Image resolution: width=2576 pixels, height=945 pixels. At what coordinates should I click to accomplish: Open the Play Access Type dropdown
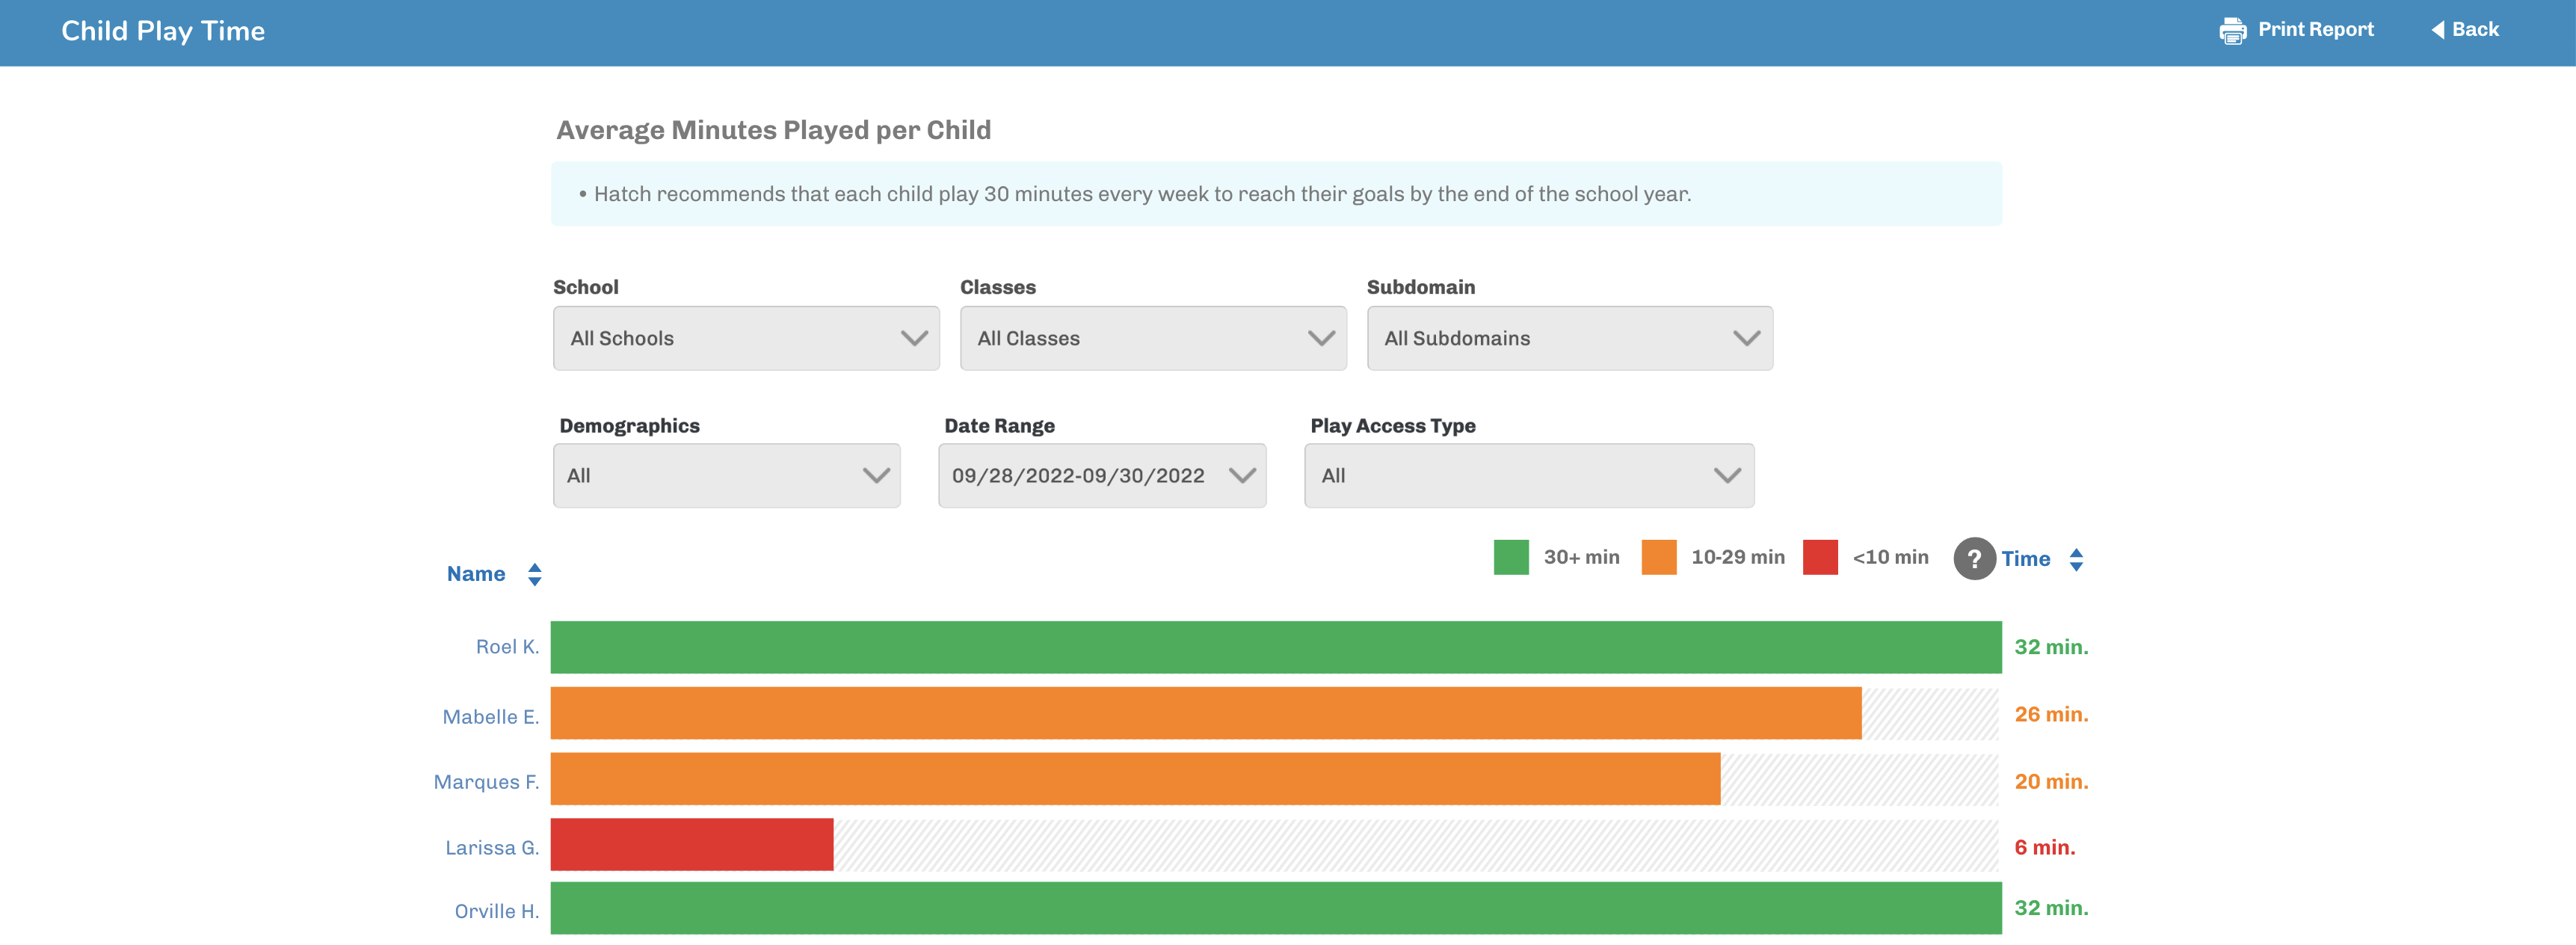[1528, 475]
